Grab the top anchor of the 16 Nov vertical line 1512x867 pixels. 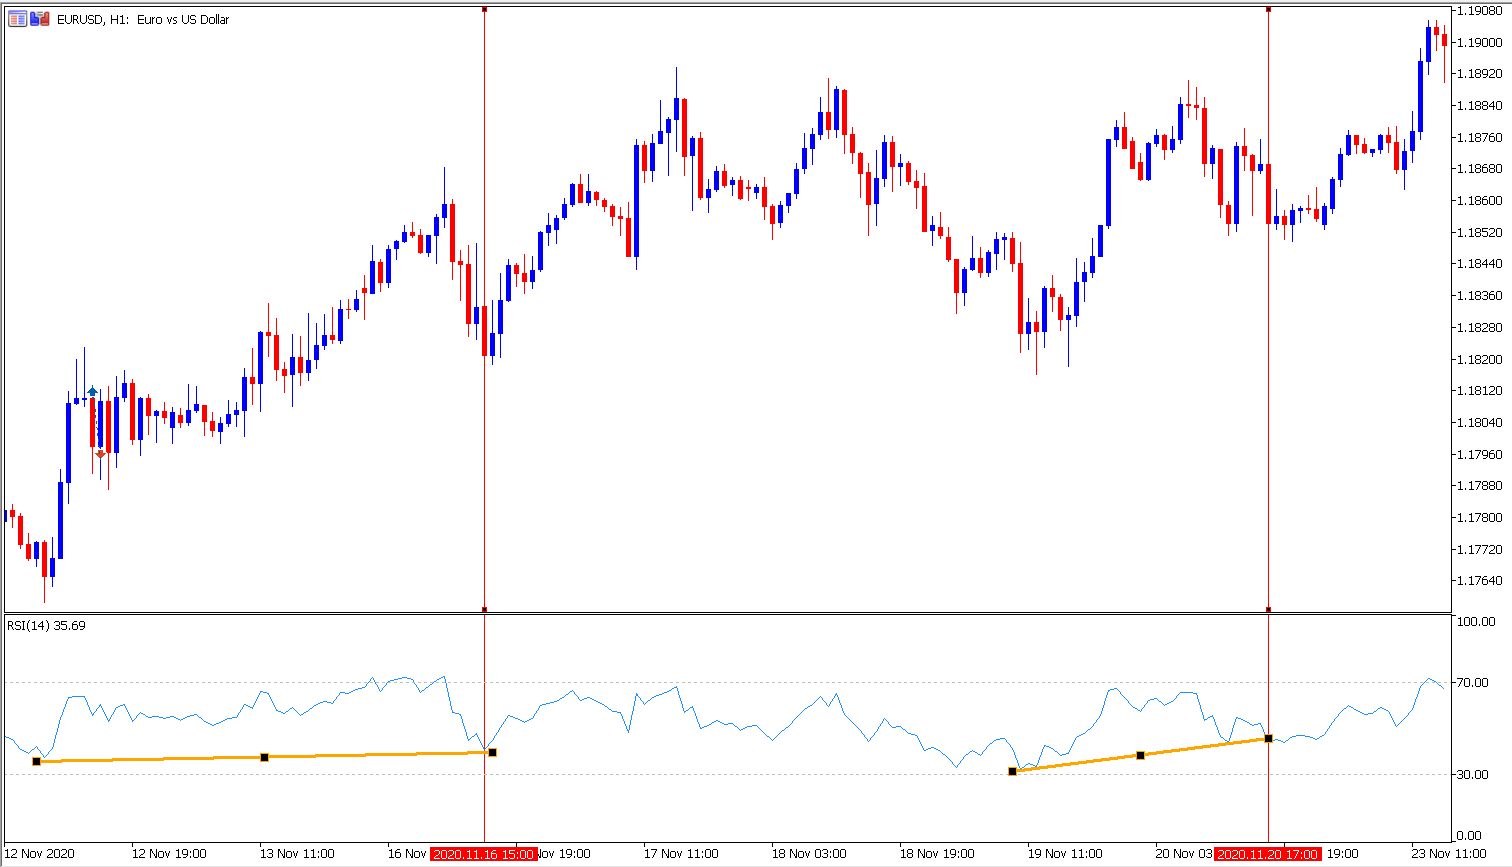click(x=484, y=9)
